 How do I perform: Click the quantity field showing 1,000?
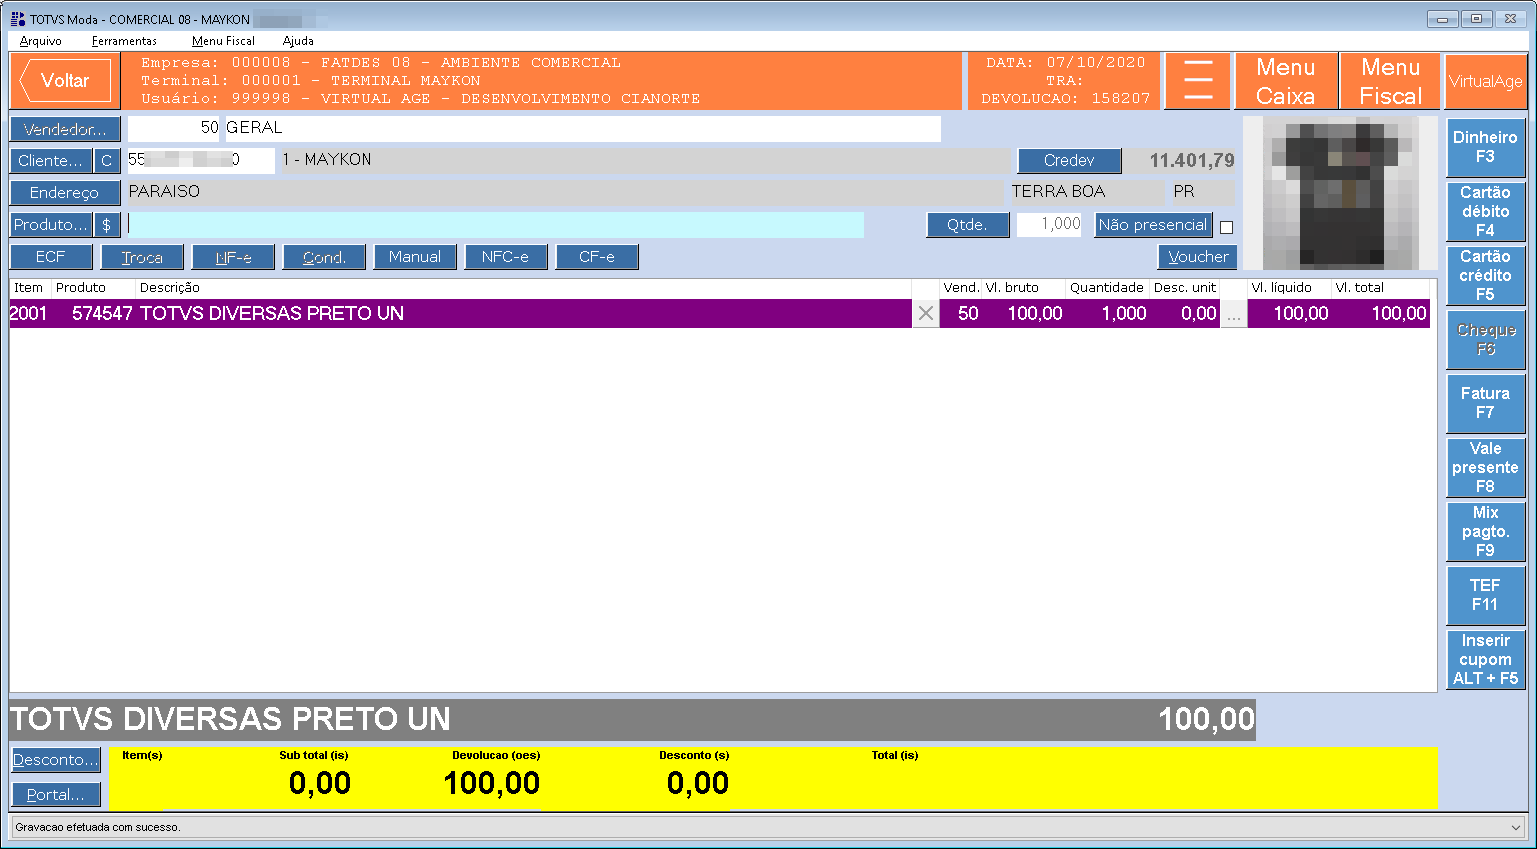(1049, 225)
